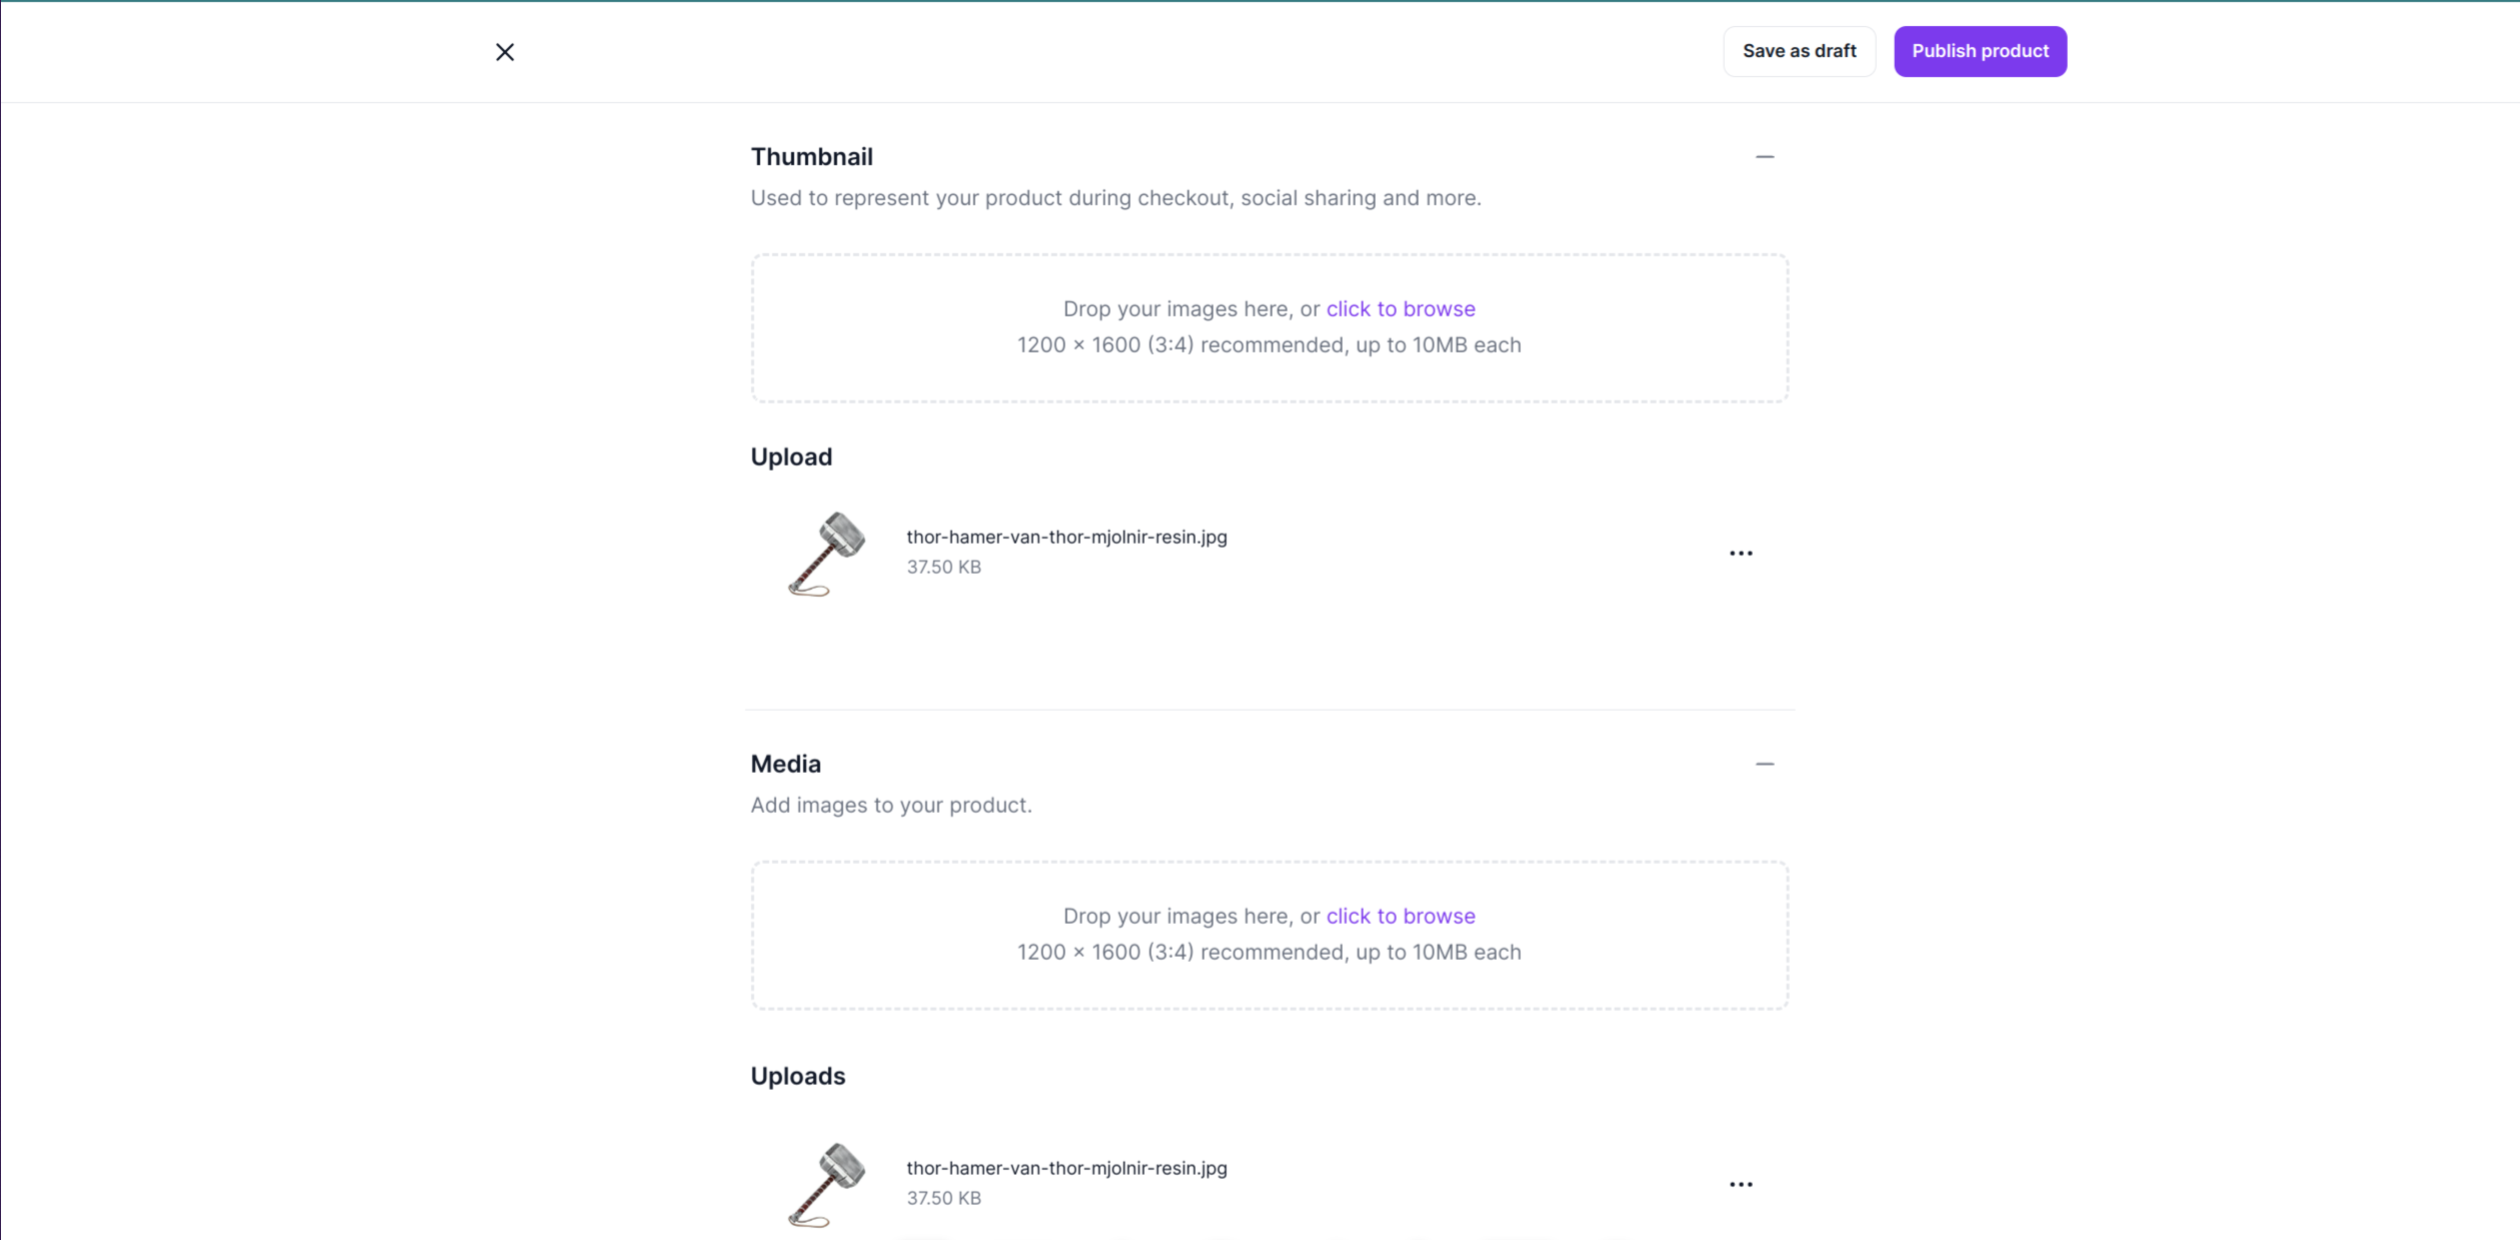Click the Uploads heading label
2520x1240 pixels.
(797, 1076)
